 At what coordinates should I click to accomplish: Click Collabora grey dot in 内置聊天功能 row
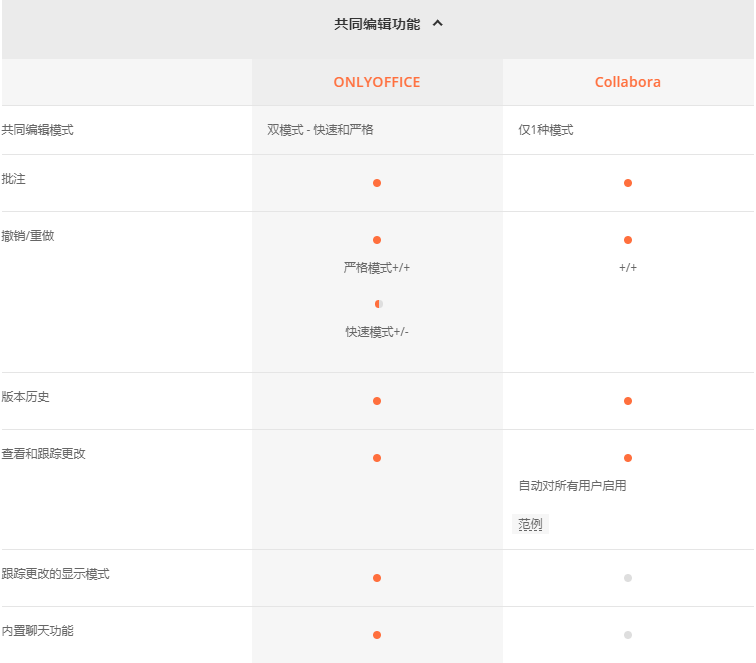pyautogui.click(x=628, y=635)
